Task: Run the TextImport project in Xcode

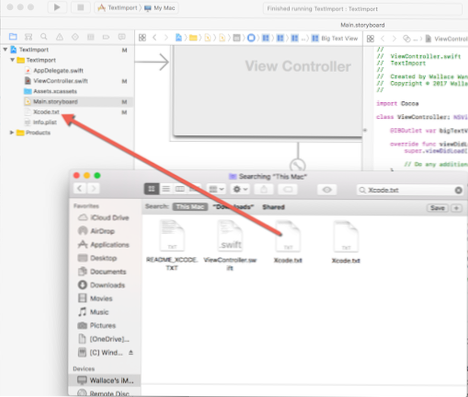Action: [x=57, y=7]
